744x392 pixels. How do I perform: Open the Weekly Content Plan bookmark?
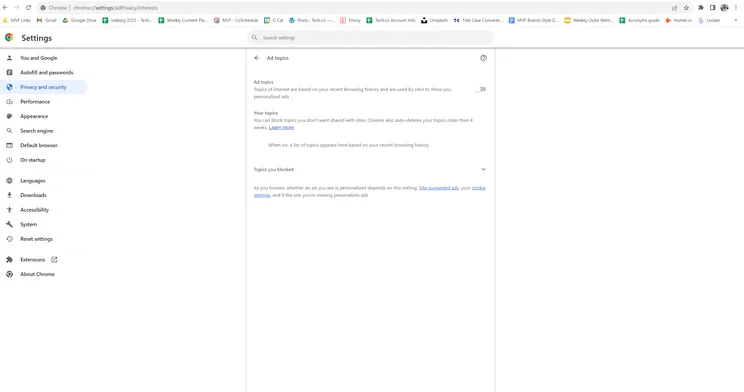click(x=183, y=20)
